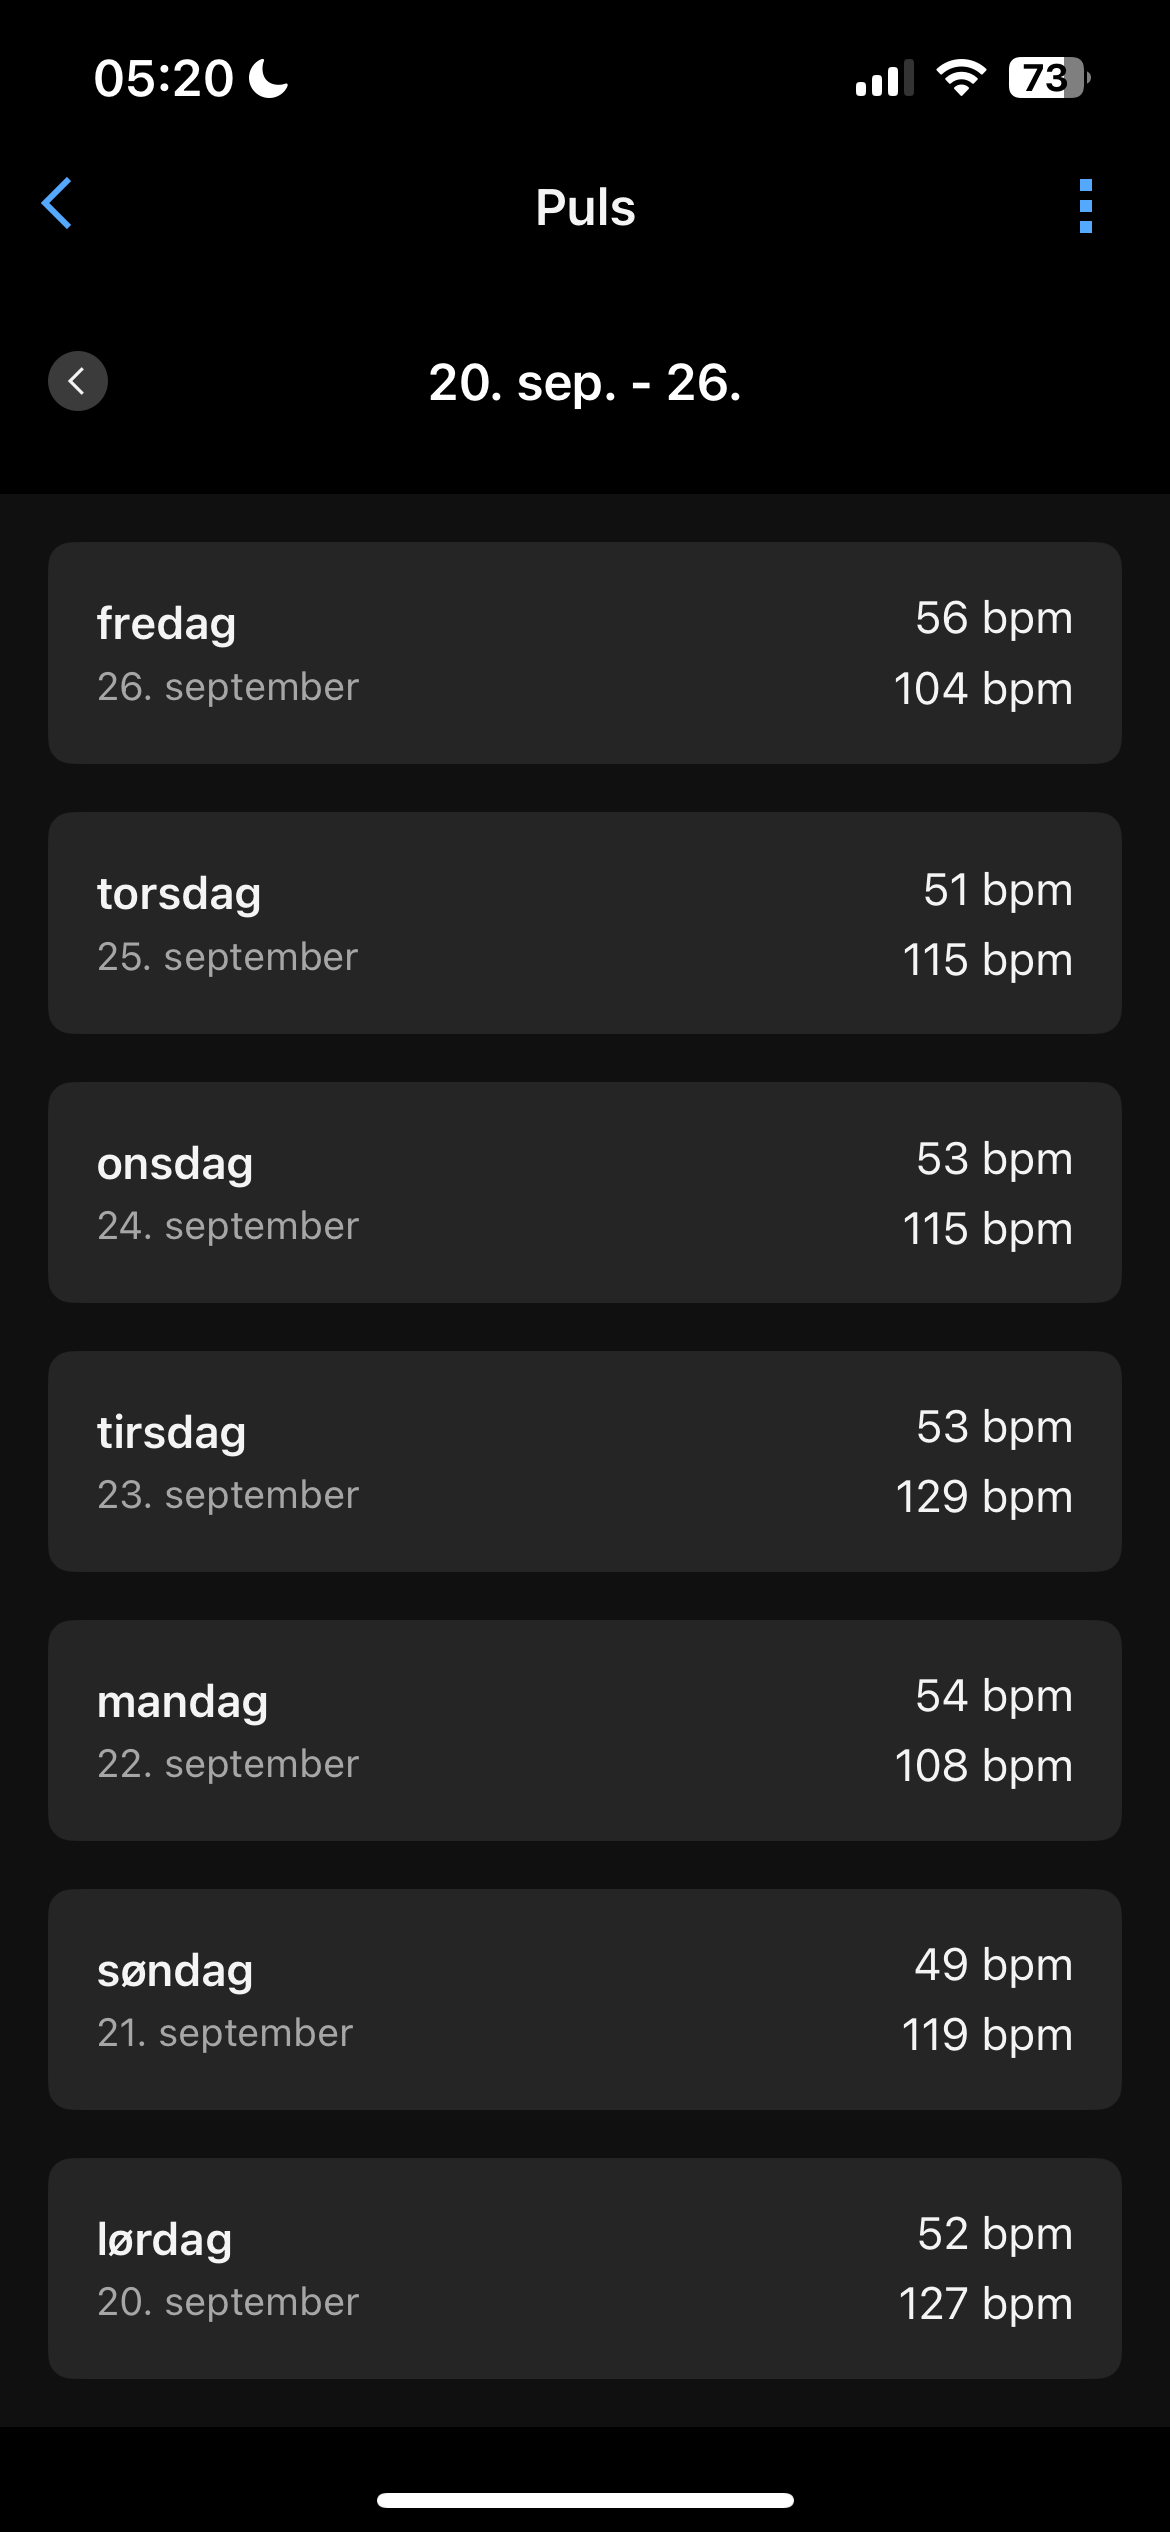This screenshot has height=2532, width=1170.
Task: Open mandag 22. september entry
Action: pos(585,1730)
